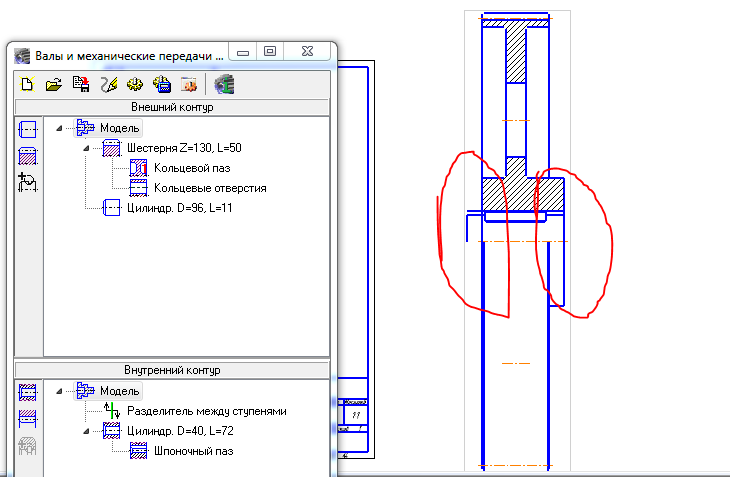Click the Шестерня hatched step icon

112,148
